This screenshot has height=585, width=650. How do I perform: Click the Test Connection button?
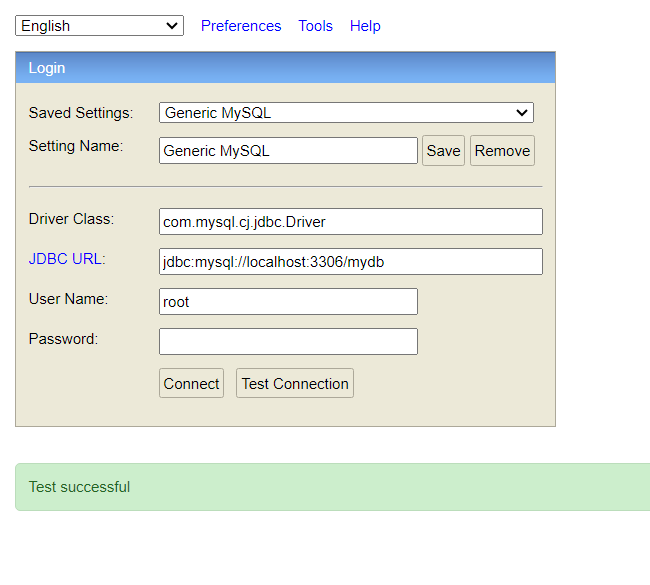tap(295, 383)
